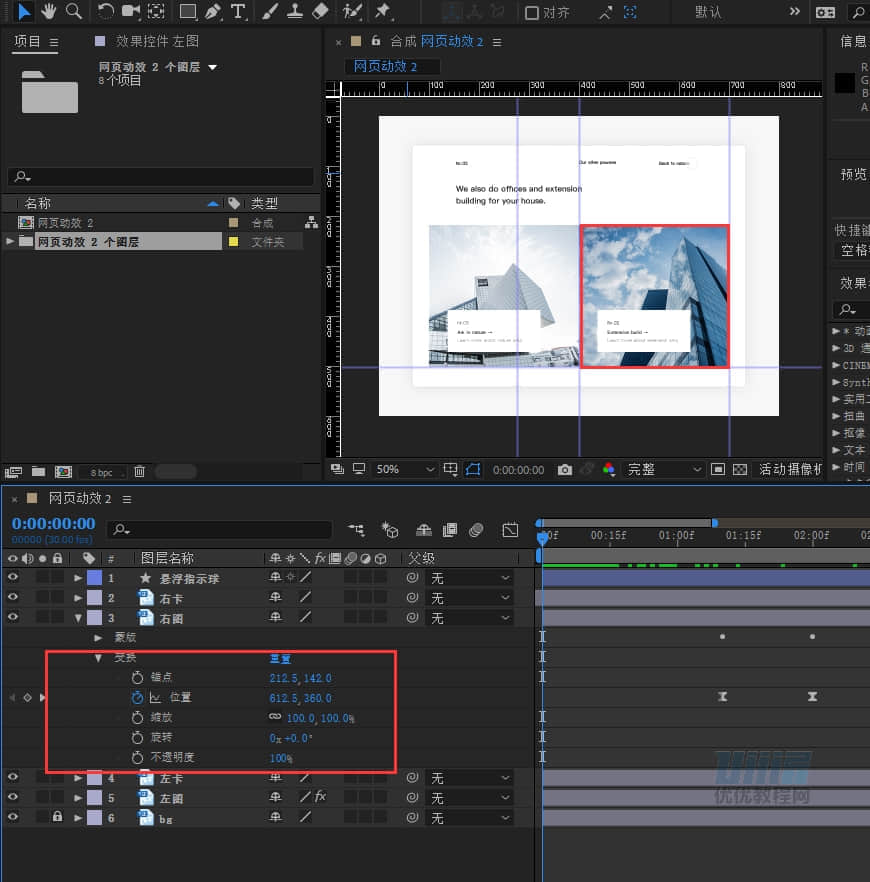
Task: Switch to the 效果控件 左图 tab
Action: pyautogui.click(x=157, y=41)
